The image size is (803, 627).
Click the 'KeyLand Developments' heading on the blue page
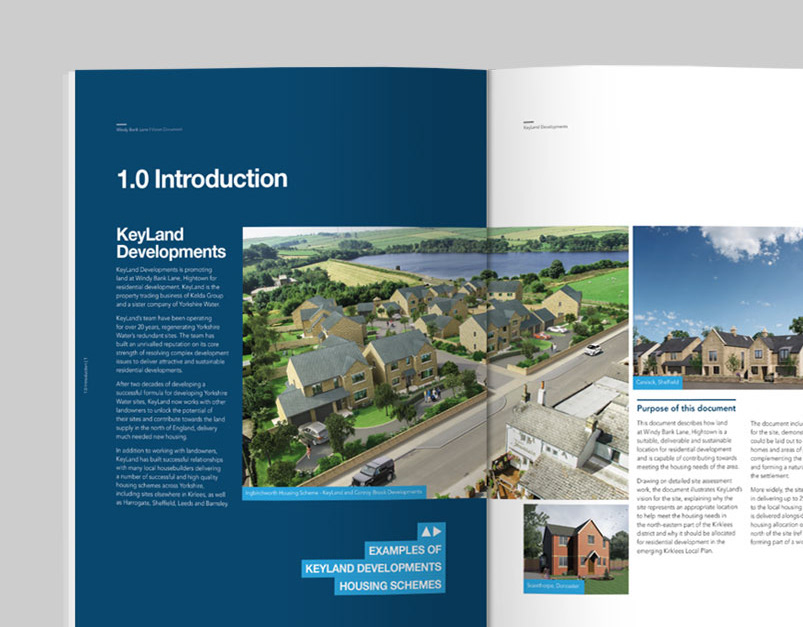171,243
